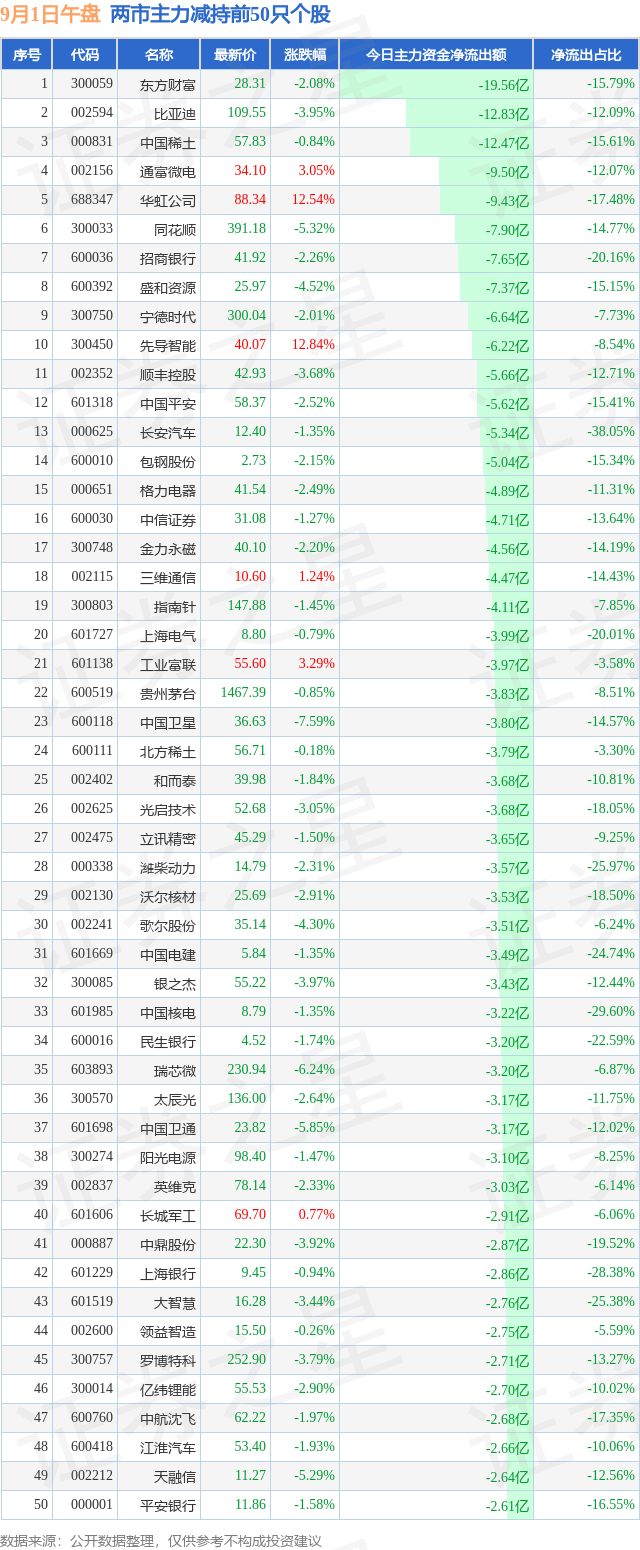Select stock name 民生银行
The image size is (640, 1550).
pyautogui.click(x=169, y=1041)
